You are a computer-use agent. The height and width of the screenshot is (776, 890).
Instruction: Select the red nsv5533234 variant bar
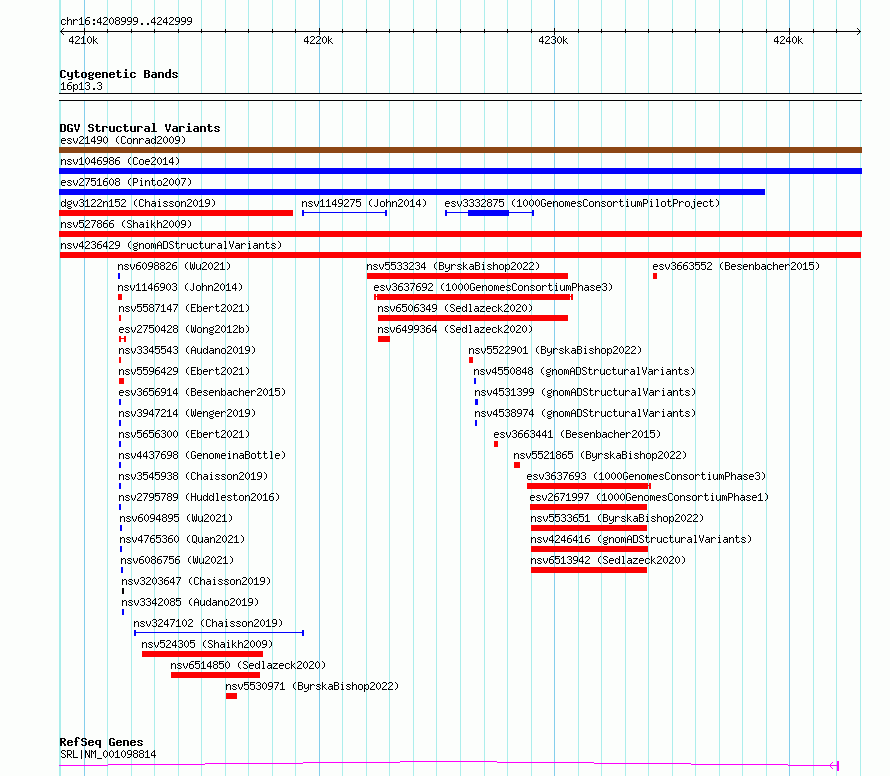(x=467, y=276)
